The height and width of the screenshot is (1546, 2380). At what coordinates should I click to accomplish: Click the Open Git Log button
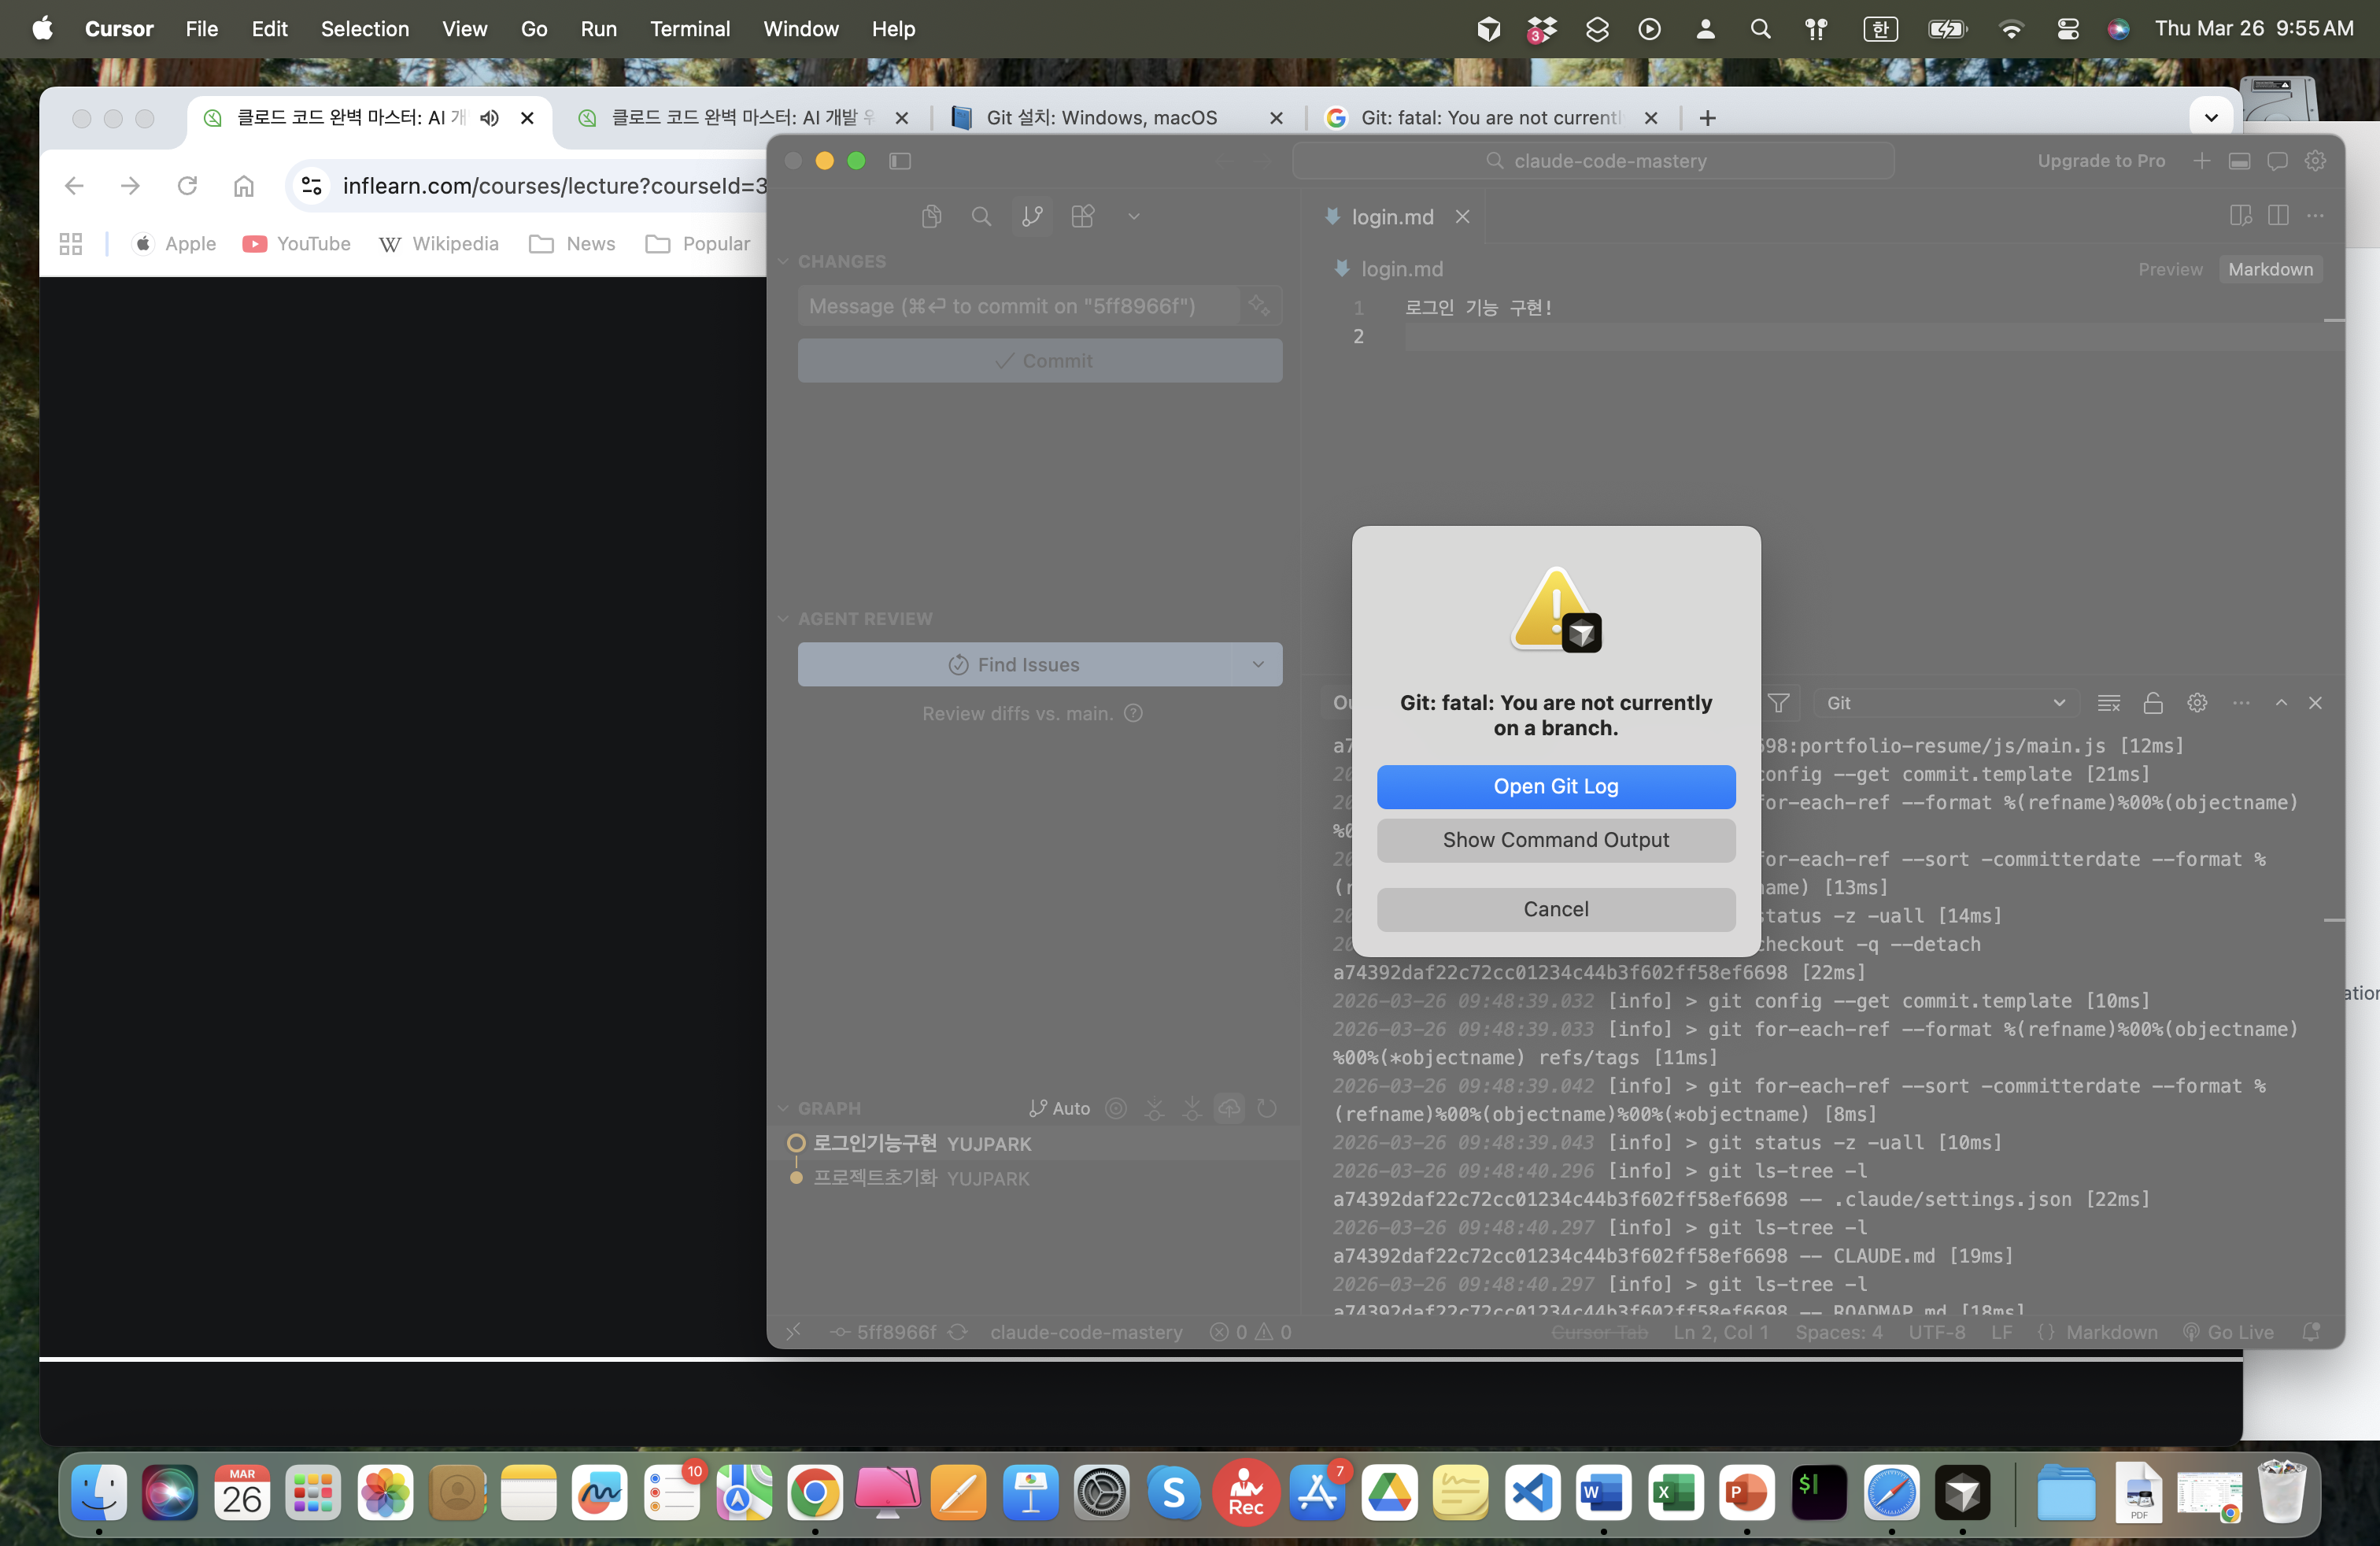tap(1555, 786)
